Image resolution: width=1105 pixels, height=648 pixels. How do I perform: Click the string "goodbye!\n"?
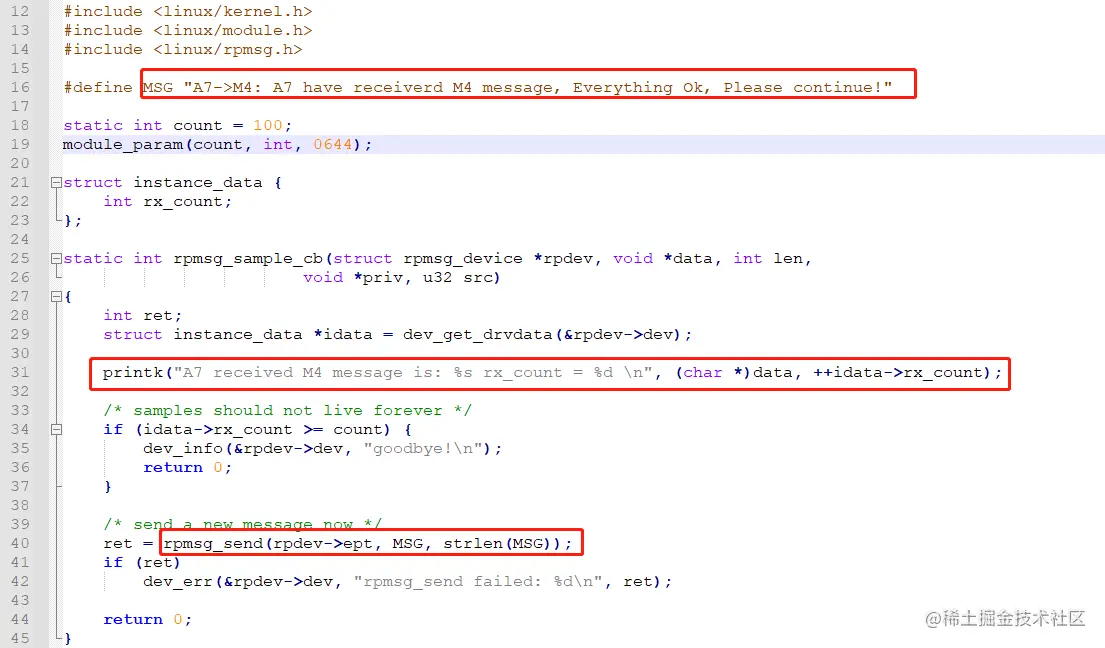423,449
